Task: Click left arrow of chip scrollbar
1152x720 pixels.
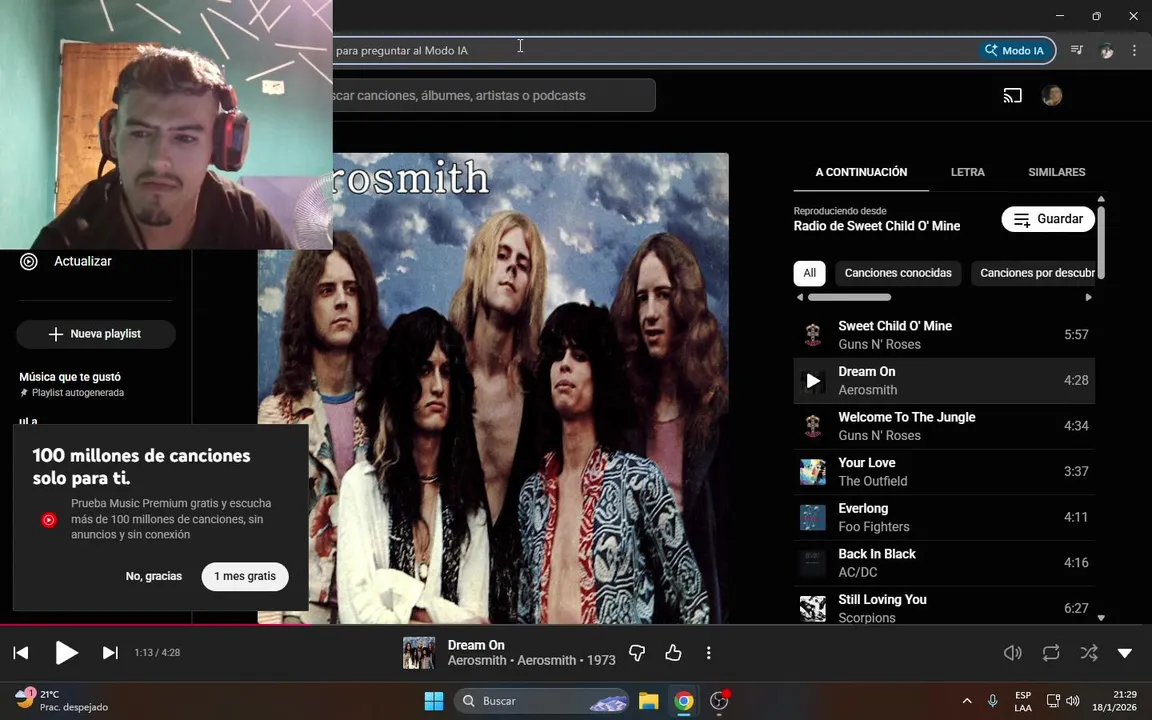Action: click(x=800, y=298)
